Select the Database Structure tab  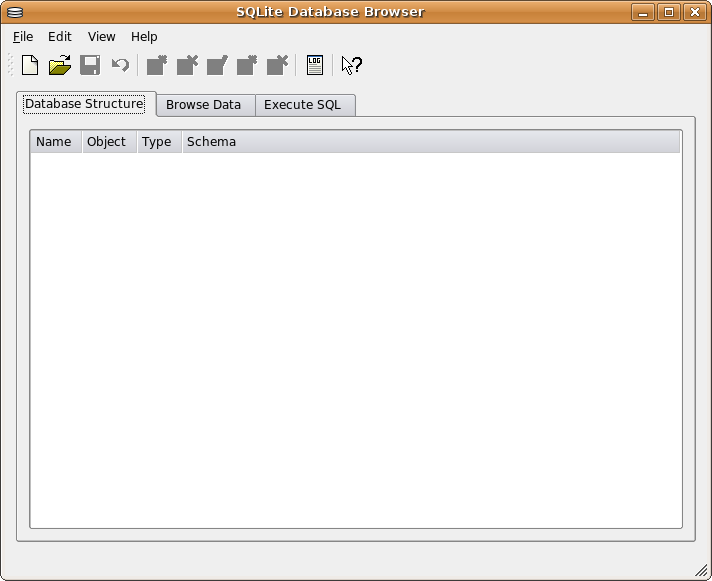point(85,104)
